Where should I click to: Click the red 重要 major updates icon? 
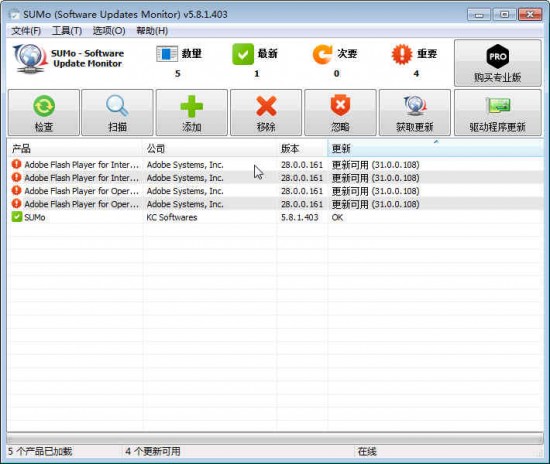(402, 54)
